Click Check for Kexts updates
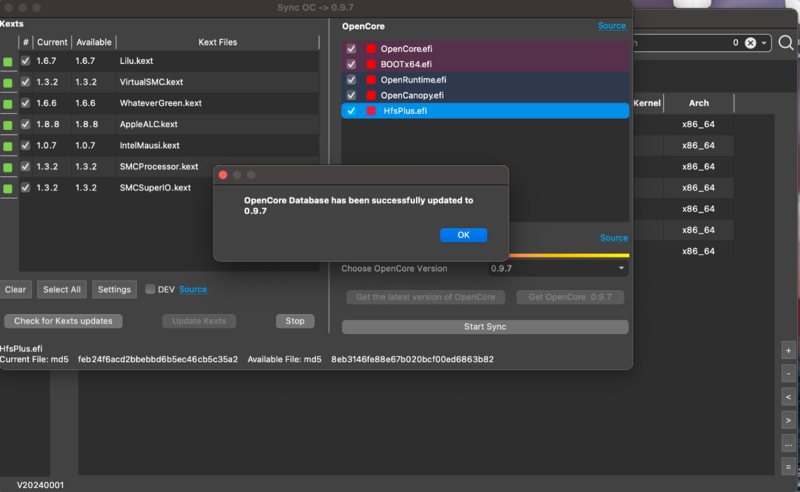The height and width of the screenshot is (492, 800). click(63, 321)
